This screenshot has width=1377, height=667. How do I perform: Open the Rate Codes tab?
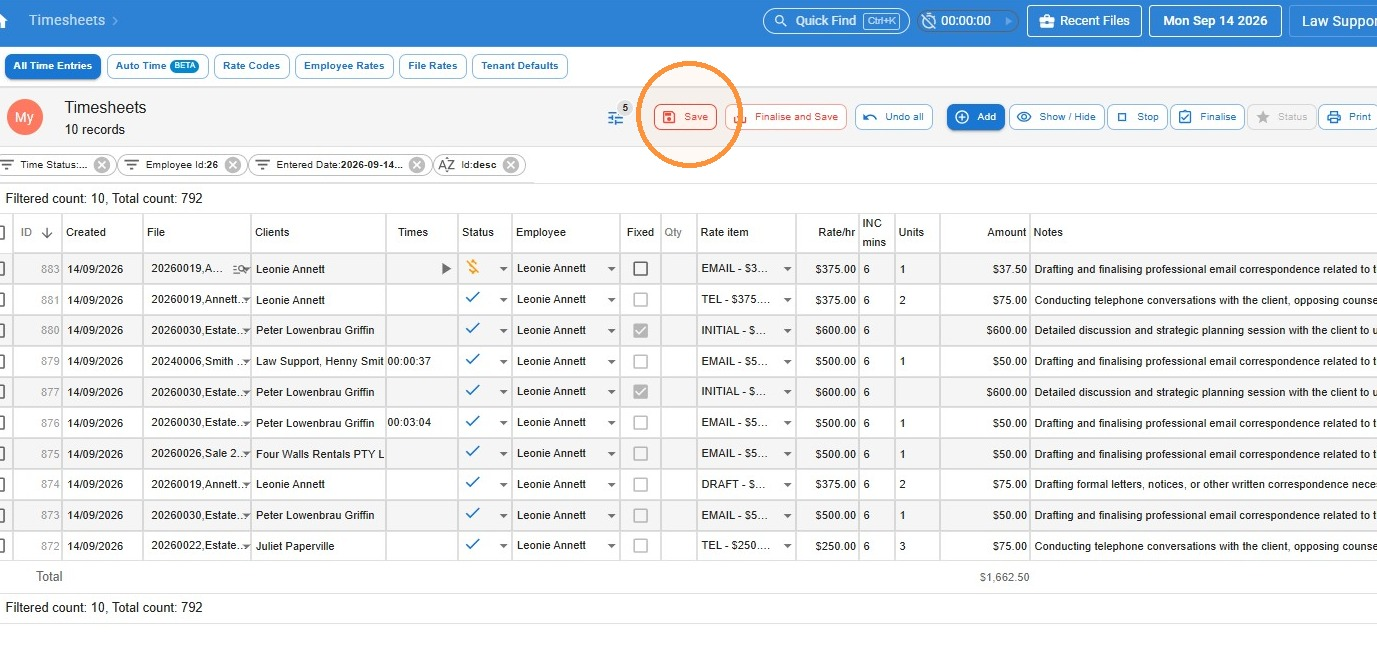252,66
